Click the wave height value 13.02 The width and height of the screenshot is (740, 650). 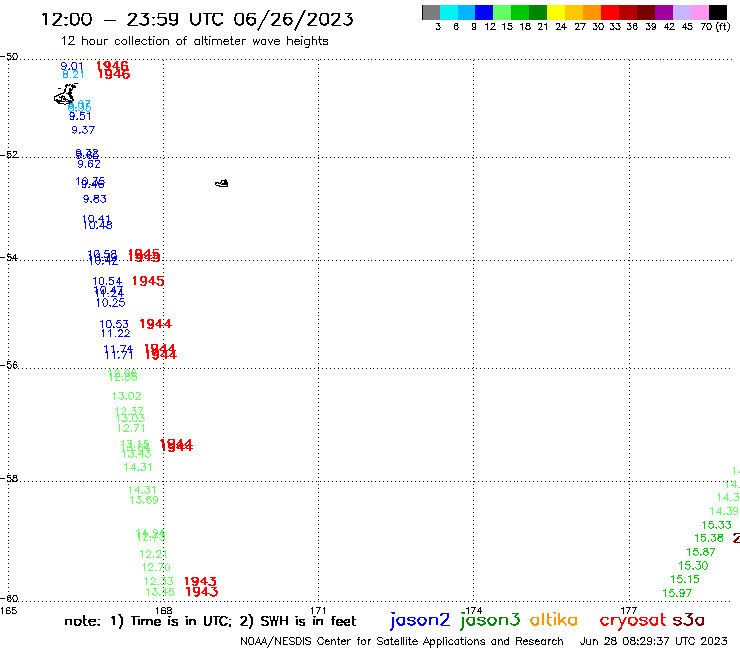pyautogui.click(x=126, y=396)
